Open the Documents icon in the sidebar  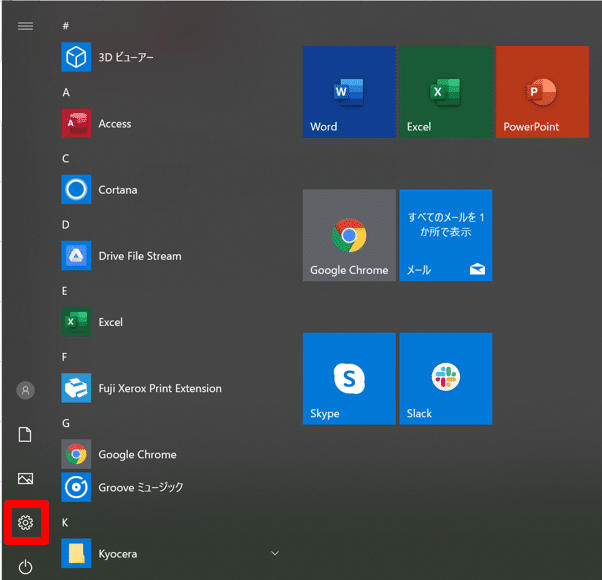[x=25, y=435]
